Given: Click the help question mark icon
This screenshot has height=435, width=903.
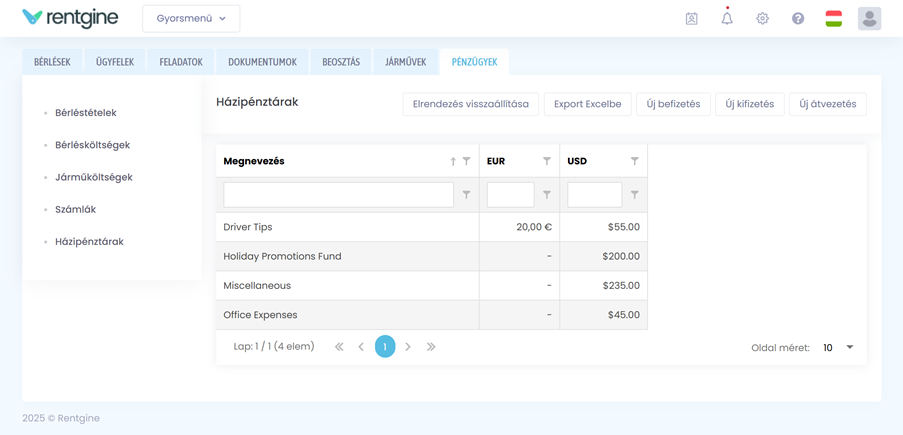Looking at the screenshot, I should pos(798,18).
